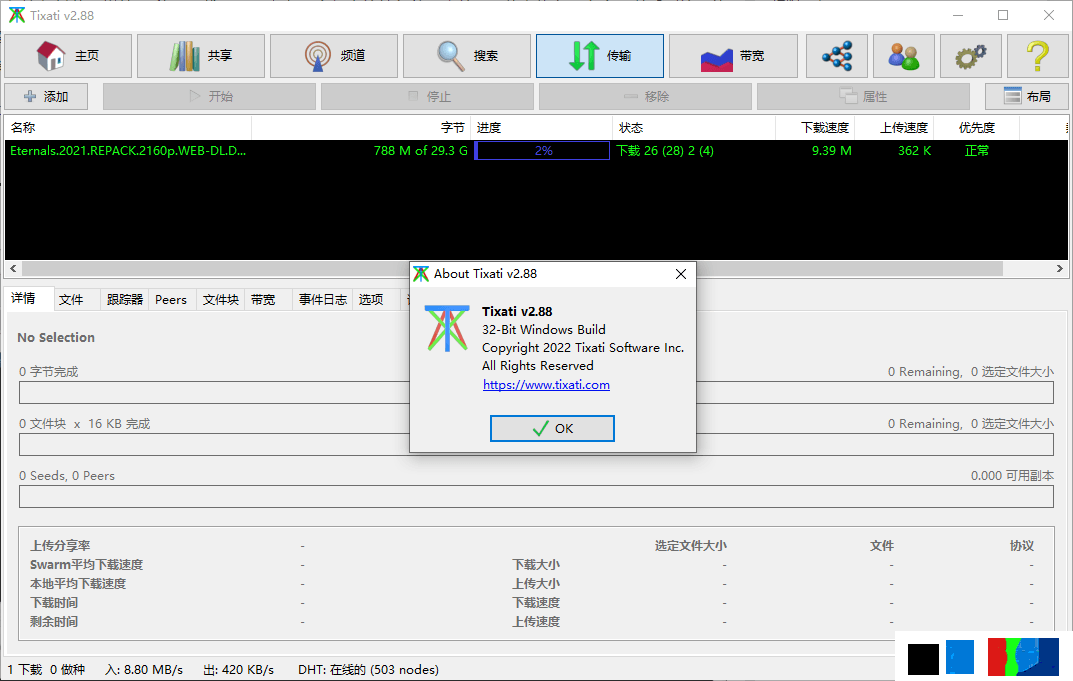
Task: Click the 属性 properties button
Action: [863, 97]
